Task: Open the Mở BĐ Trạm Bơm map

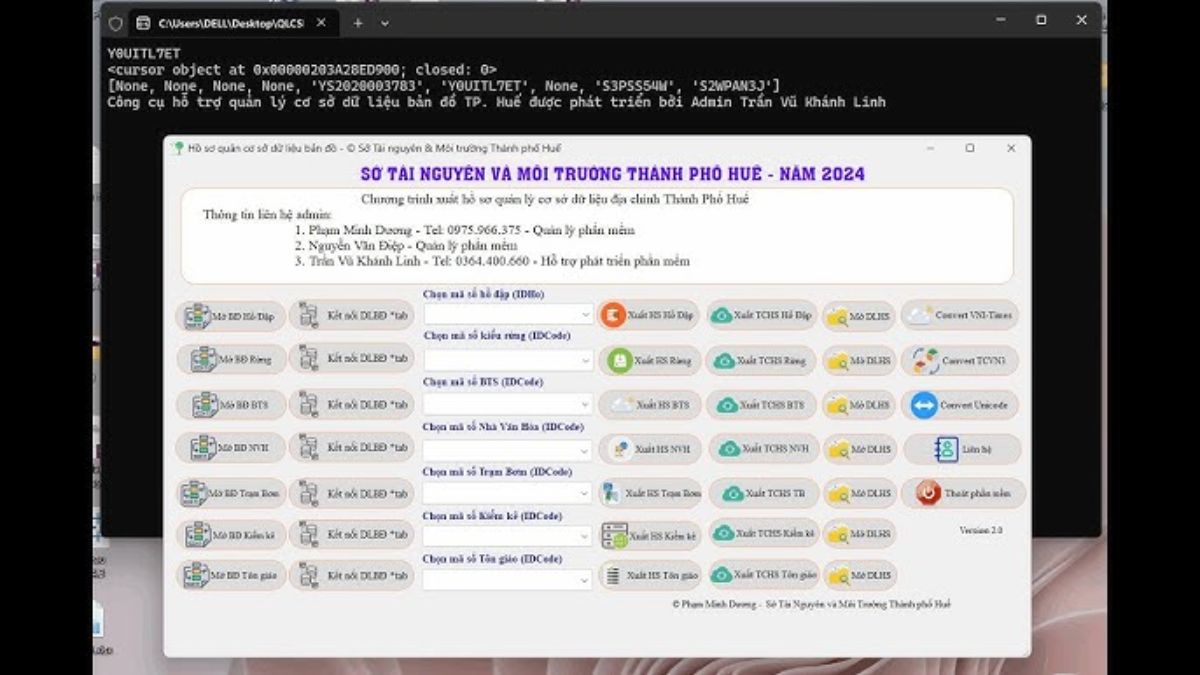Action: pos(230,493)
